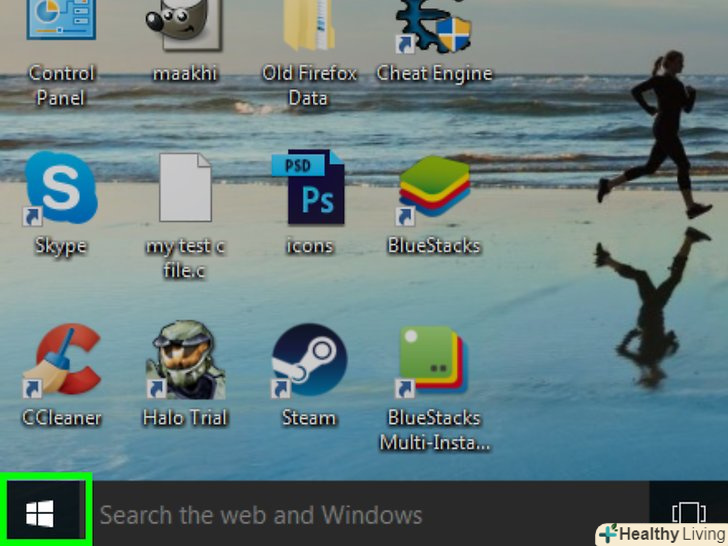
Task: Click the "icons" label under the PSD file
Action: pos(310,246)
